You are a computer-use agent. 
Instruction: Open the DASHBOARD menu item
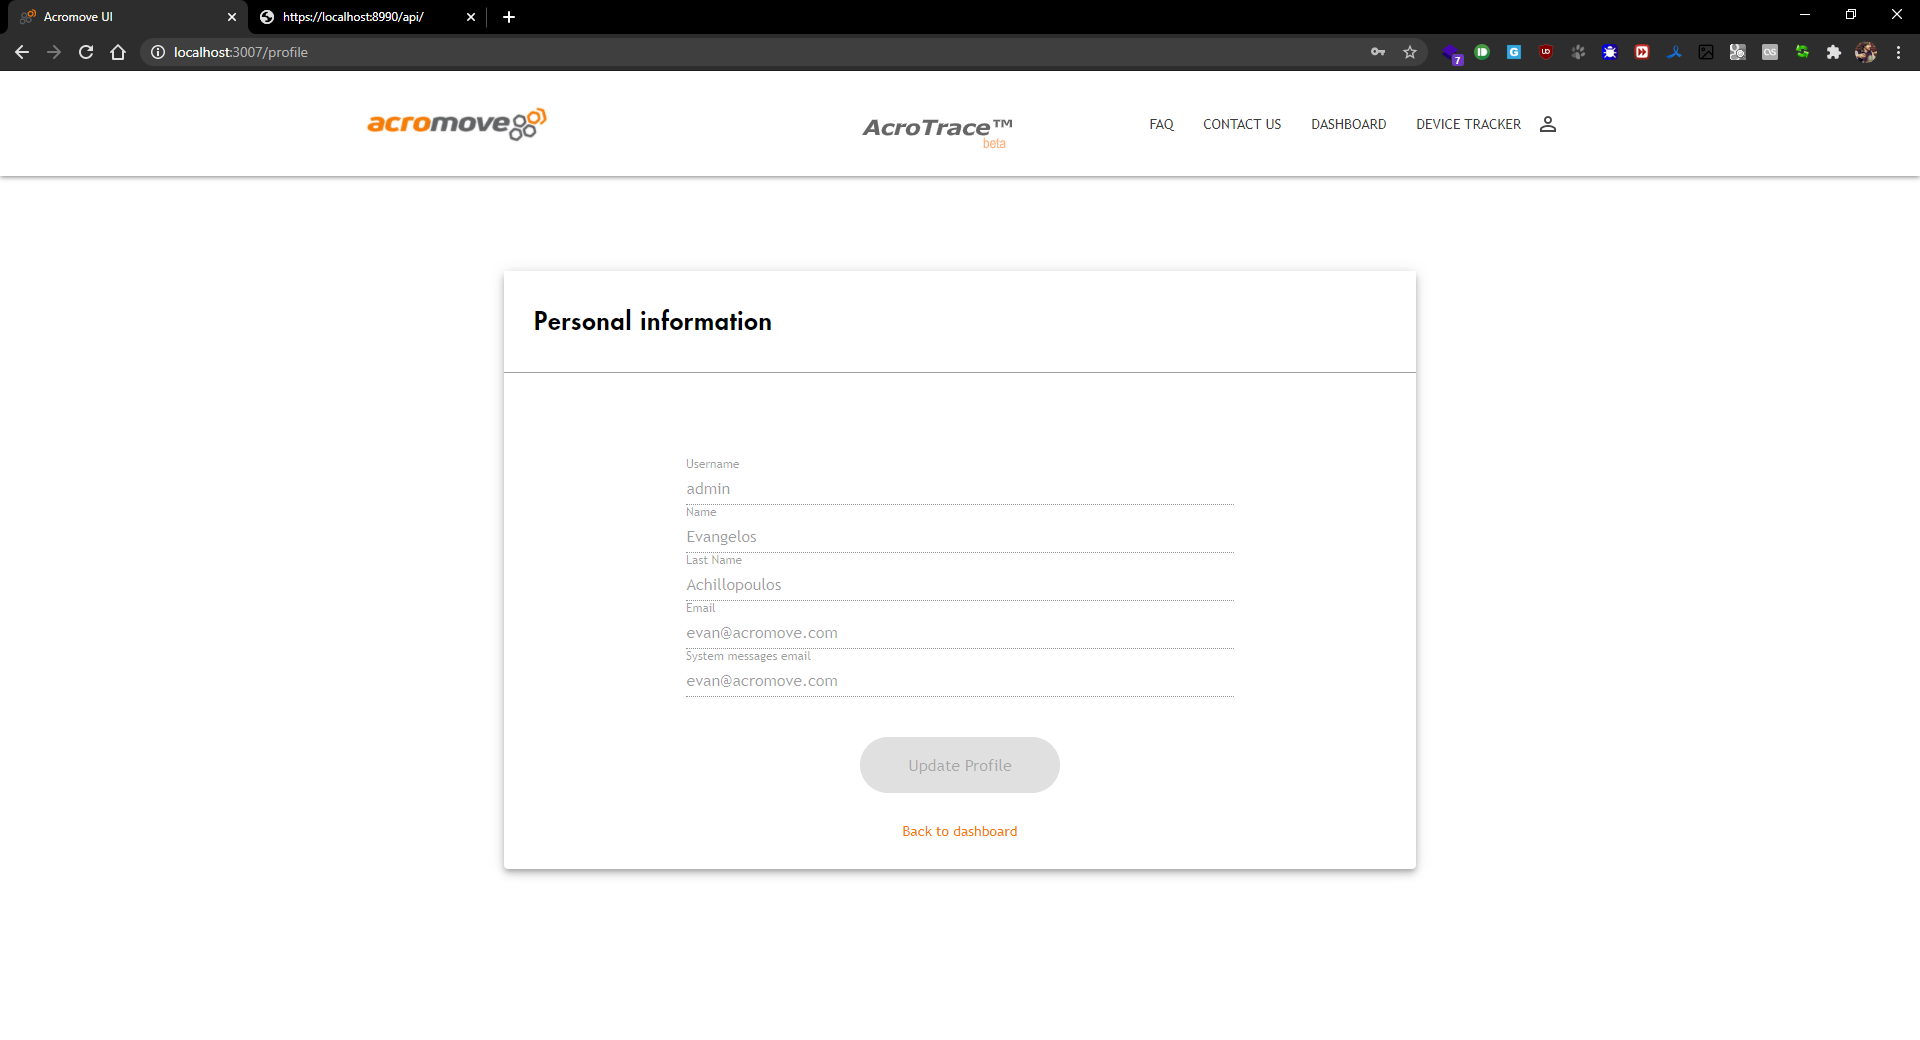point(1348,124)
